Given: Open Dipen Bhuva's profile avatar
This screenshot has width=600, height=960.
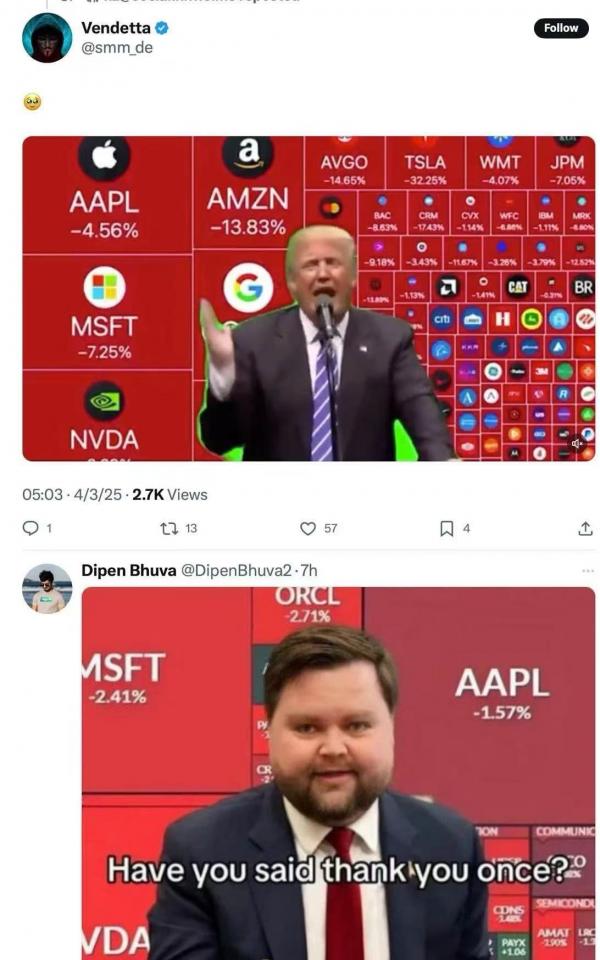Looking at the screenshot, I should [47, 588].
